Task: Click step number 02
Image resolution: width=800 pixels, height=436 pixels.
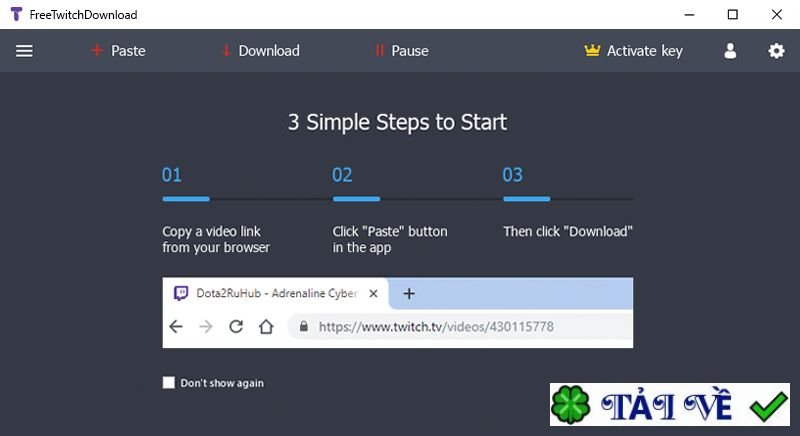Action: [x=342, y=175]
